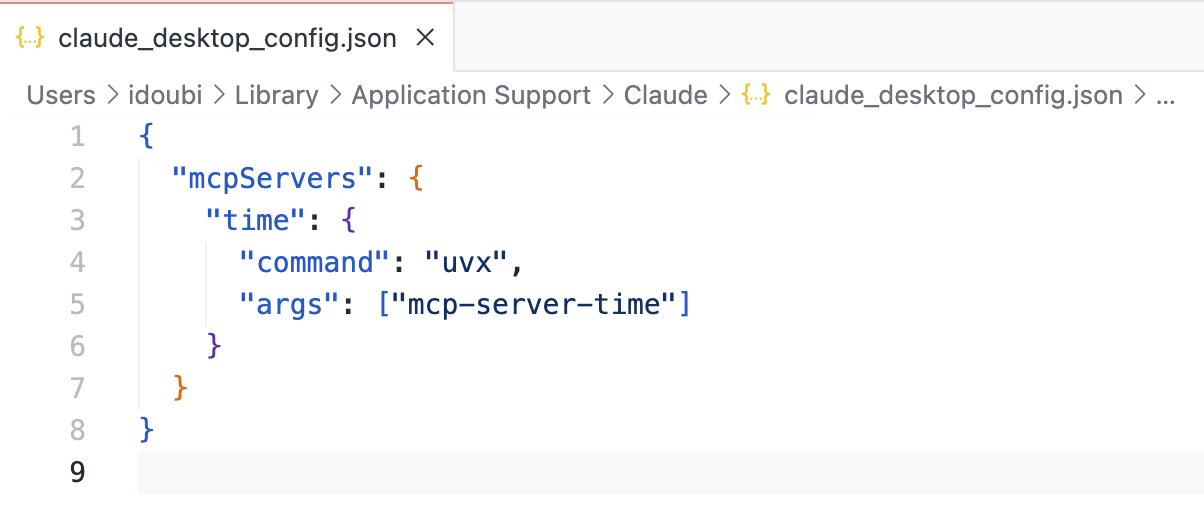The height and width of the screenshot is (514, 1204).
Task: Click the "command" key in the code
Action: [314, 262]
